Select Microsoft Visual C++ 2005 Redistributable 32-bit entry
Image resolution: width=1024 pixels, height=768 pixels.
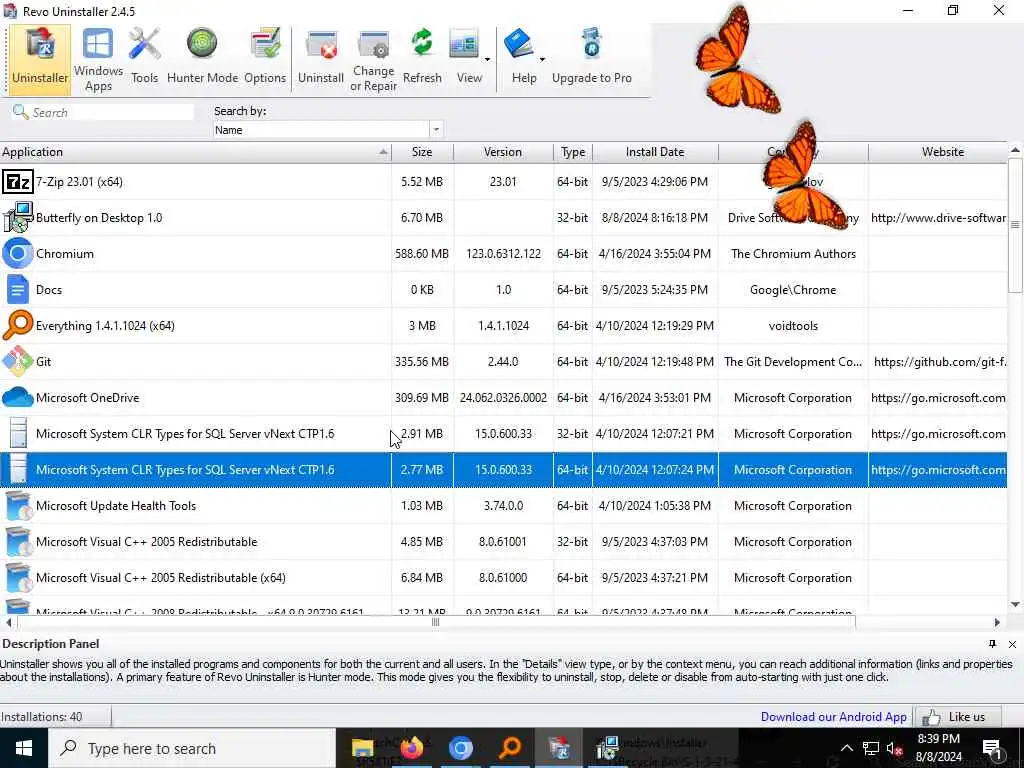(146, 541)
